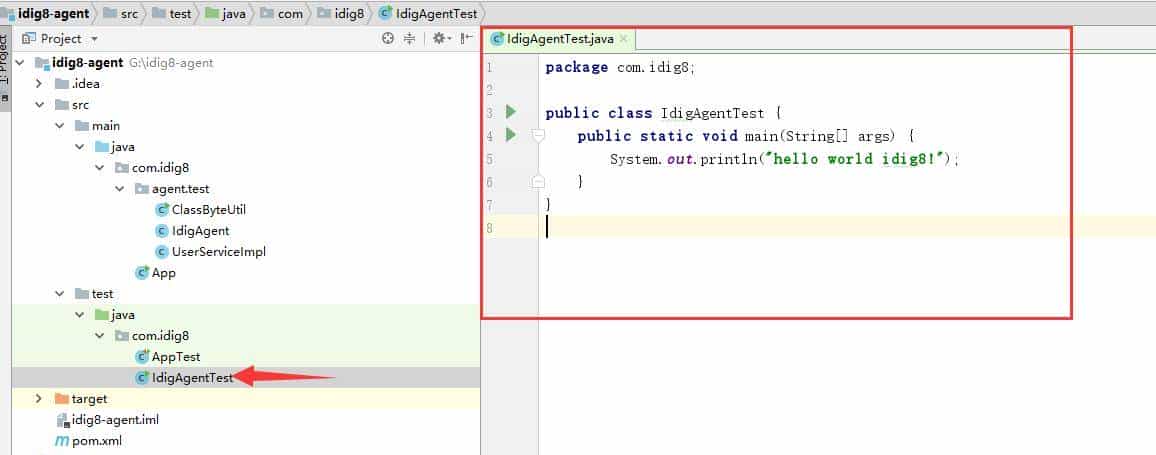Close the IdigAgentTest.java tab
This screenshot has width=1156, height=455.
point(623,39)
